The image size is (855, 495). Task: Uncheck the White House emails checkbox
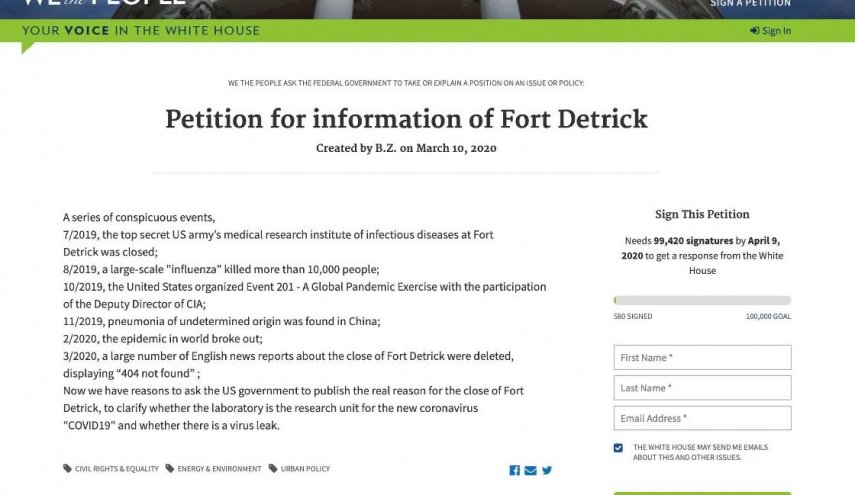point(618,448)
